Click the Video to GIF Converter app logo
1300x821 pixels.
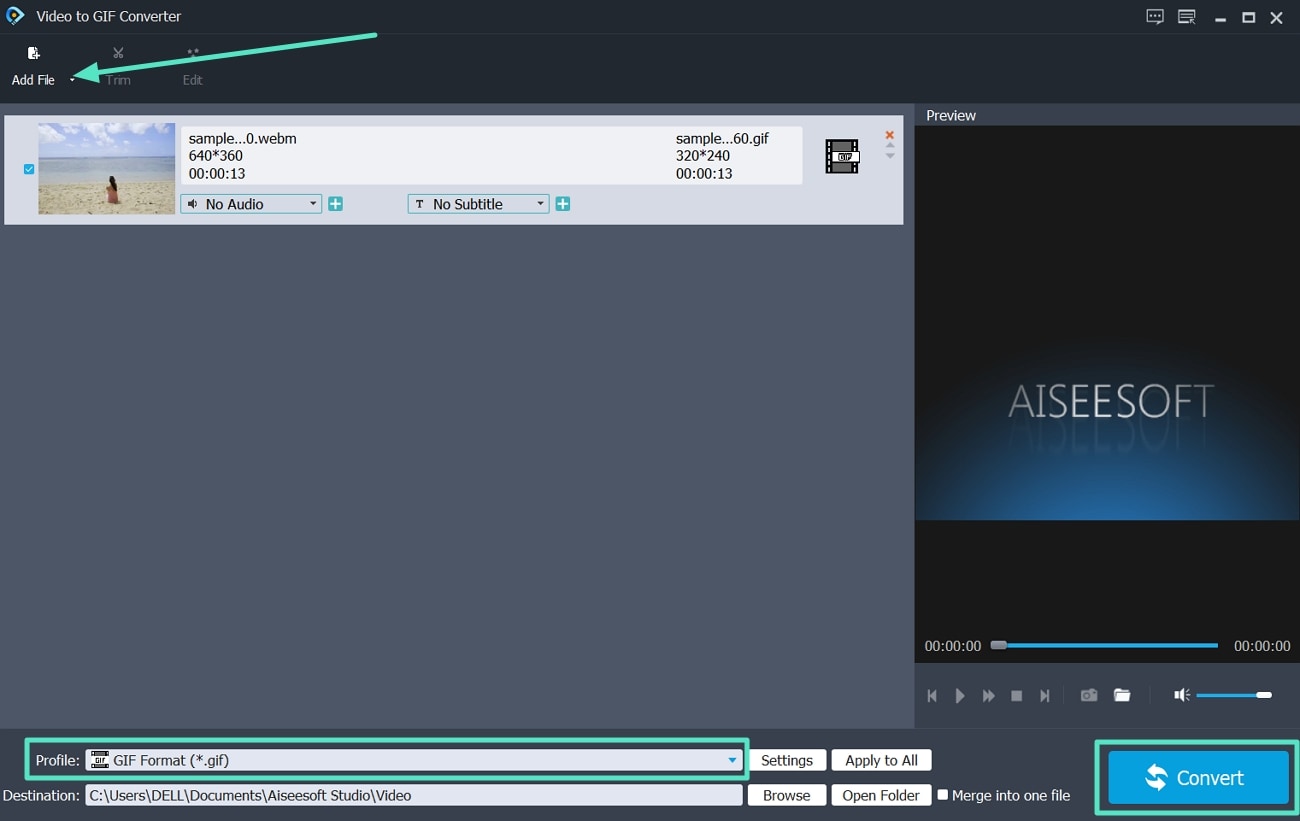[x=15, y=16]
